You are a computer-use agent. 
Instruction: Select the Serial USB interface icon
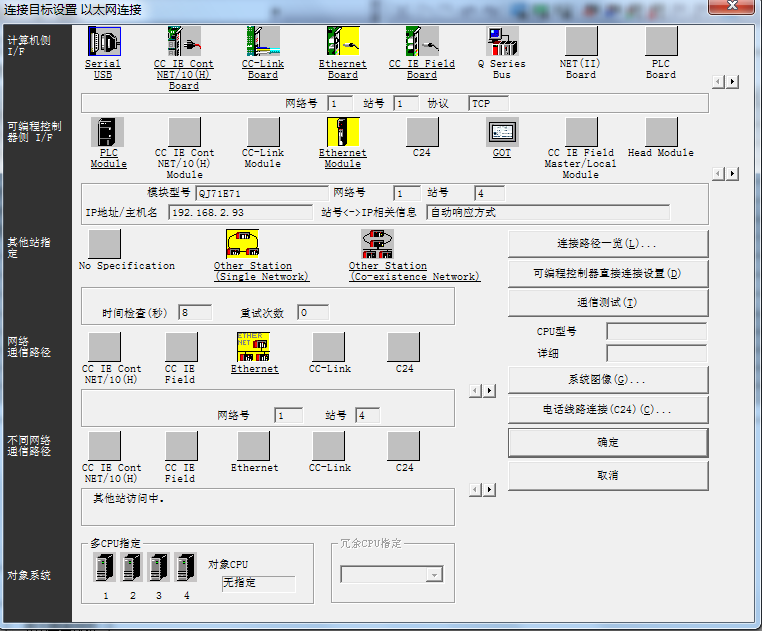pos(103,42)
